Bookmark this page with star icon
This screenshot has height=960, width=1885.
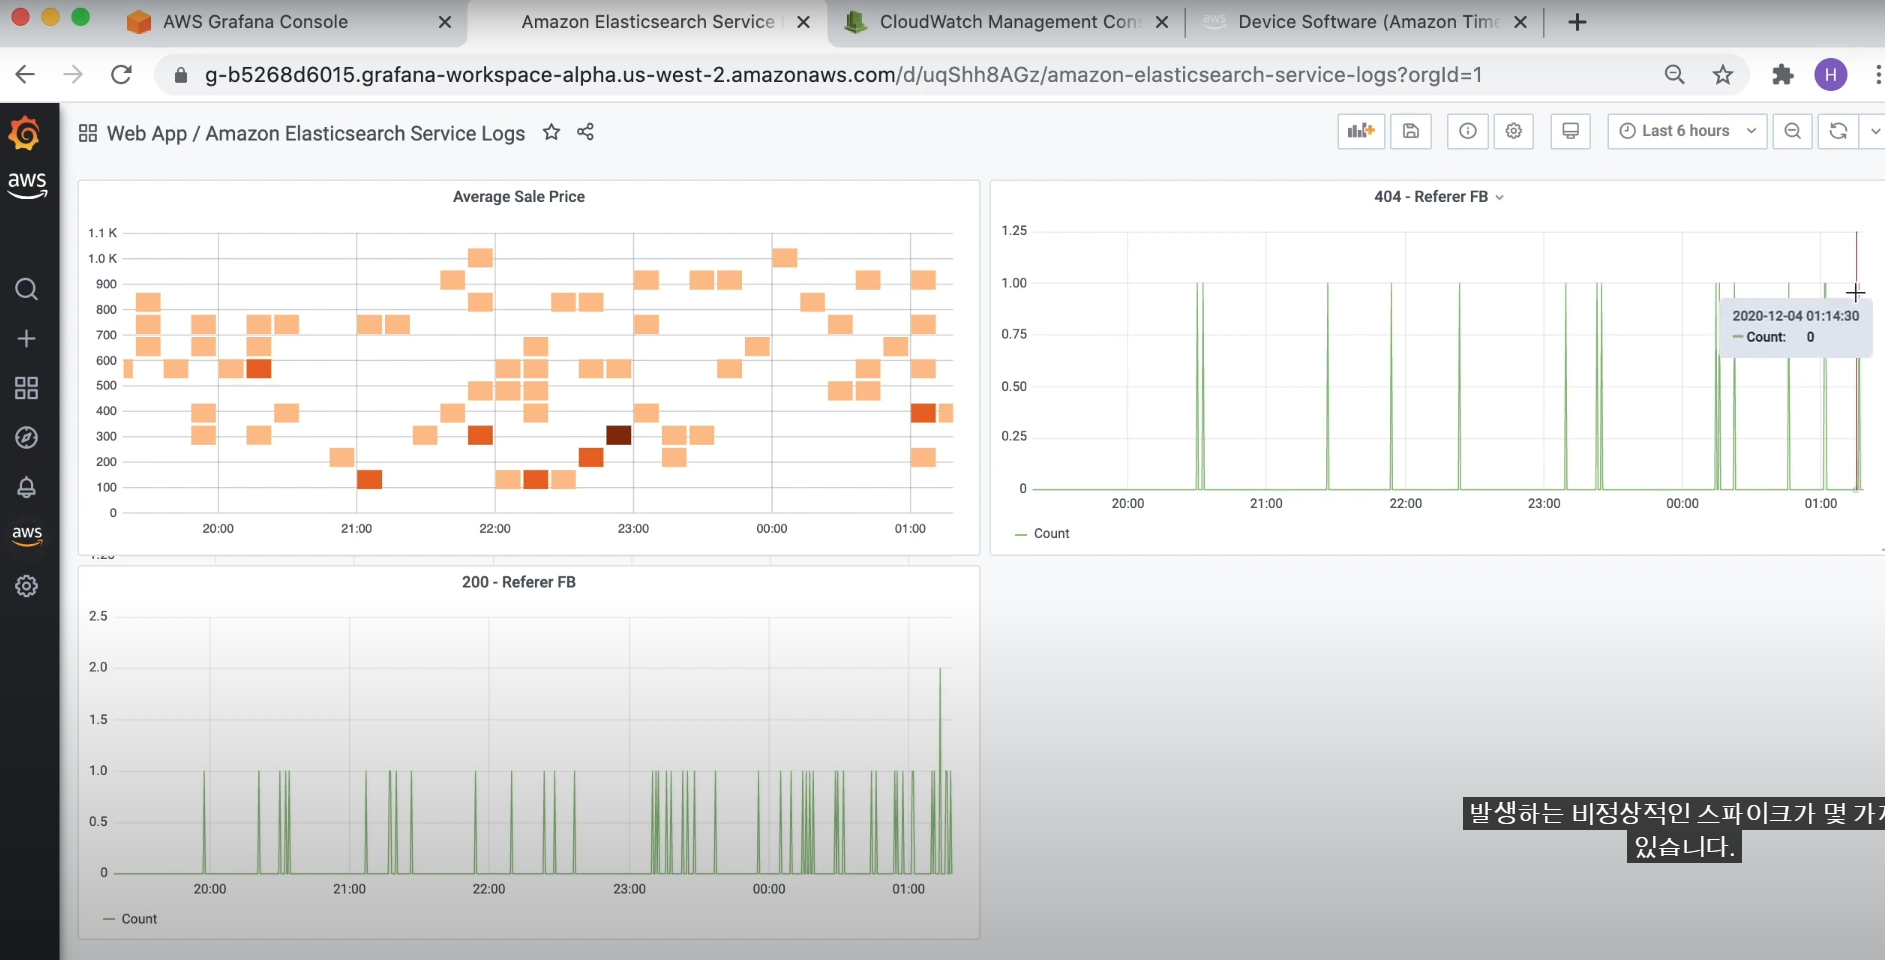pyautogui.click(x=1722, y=74)
